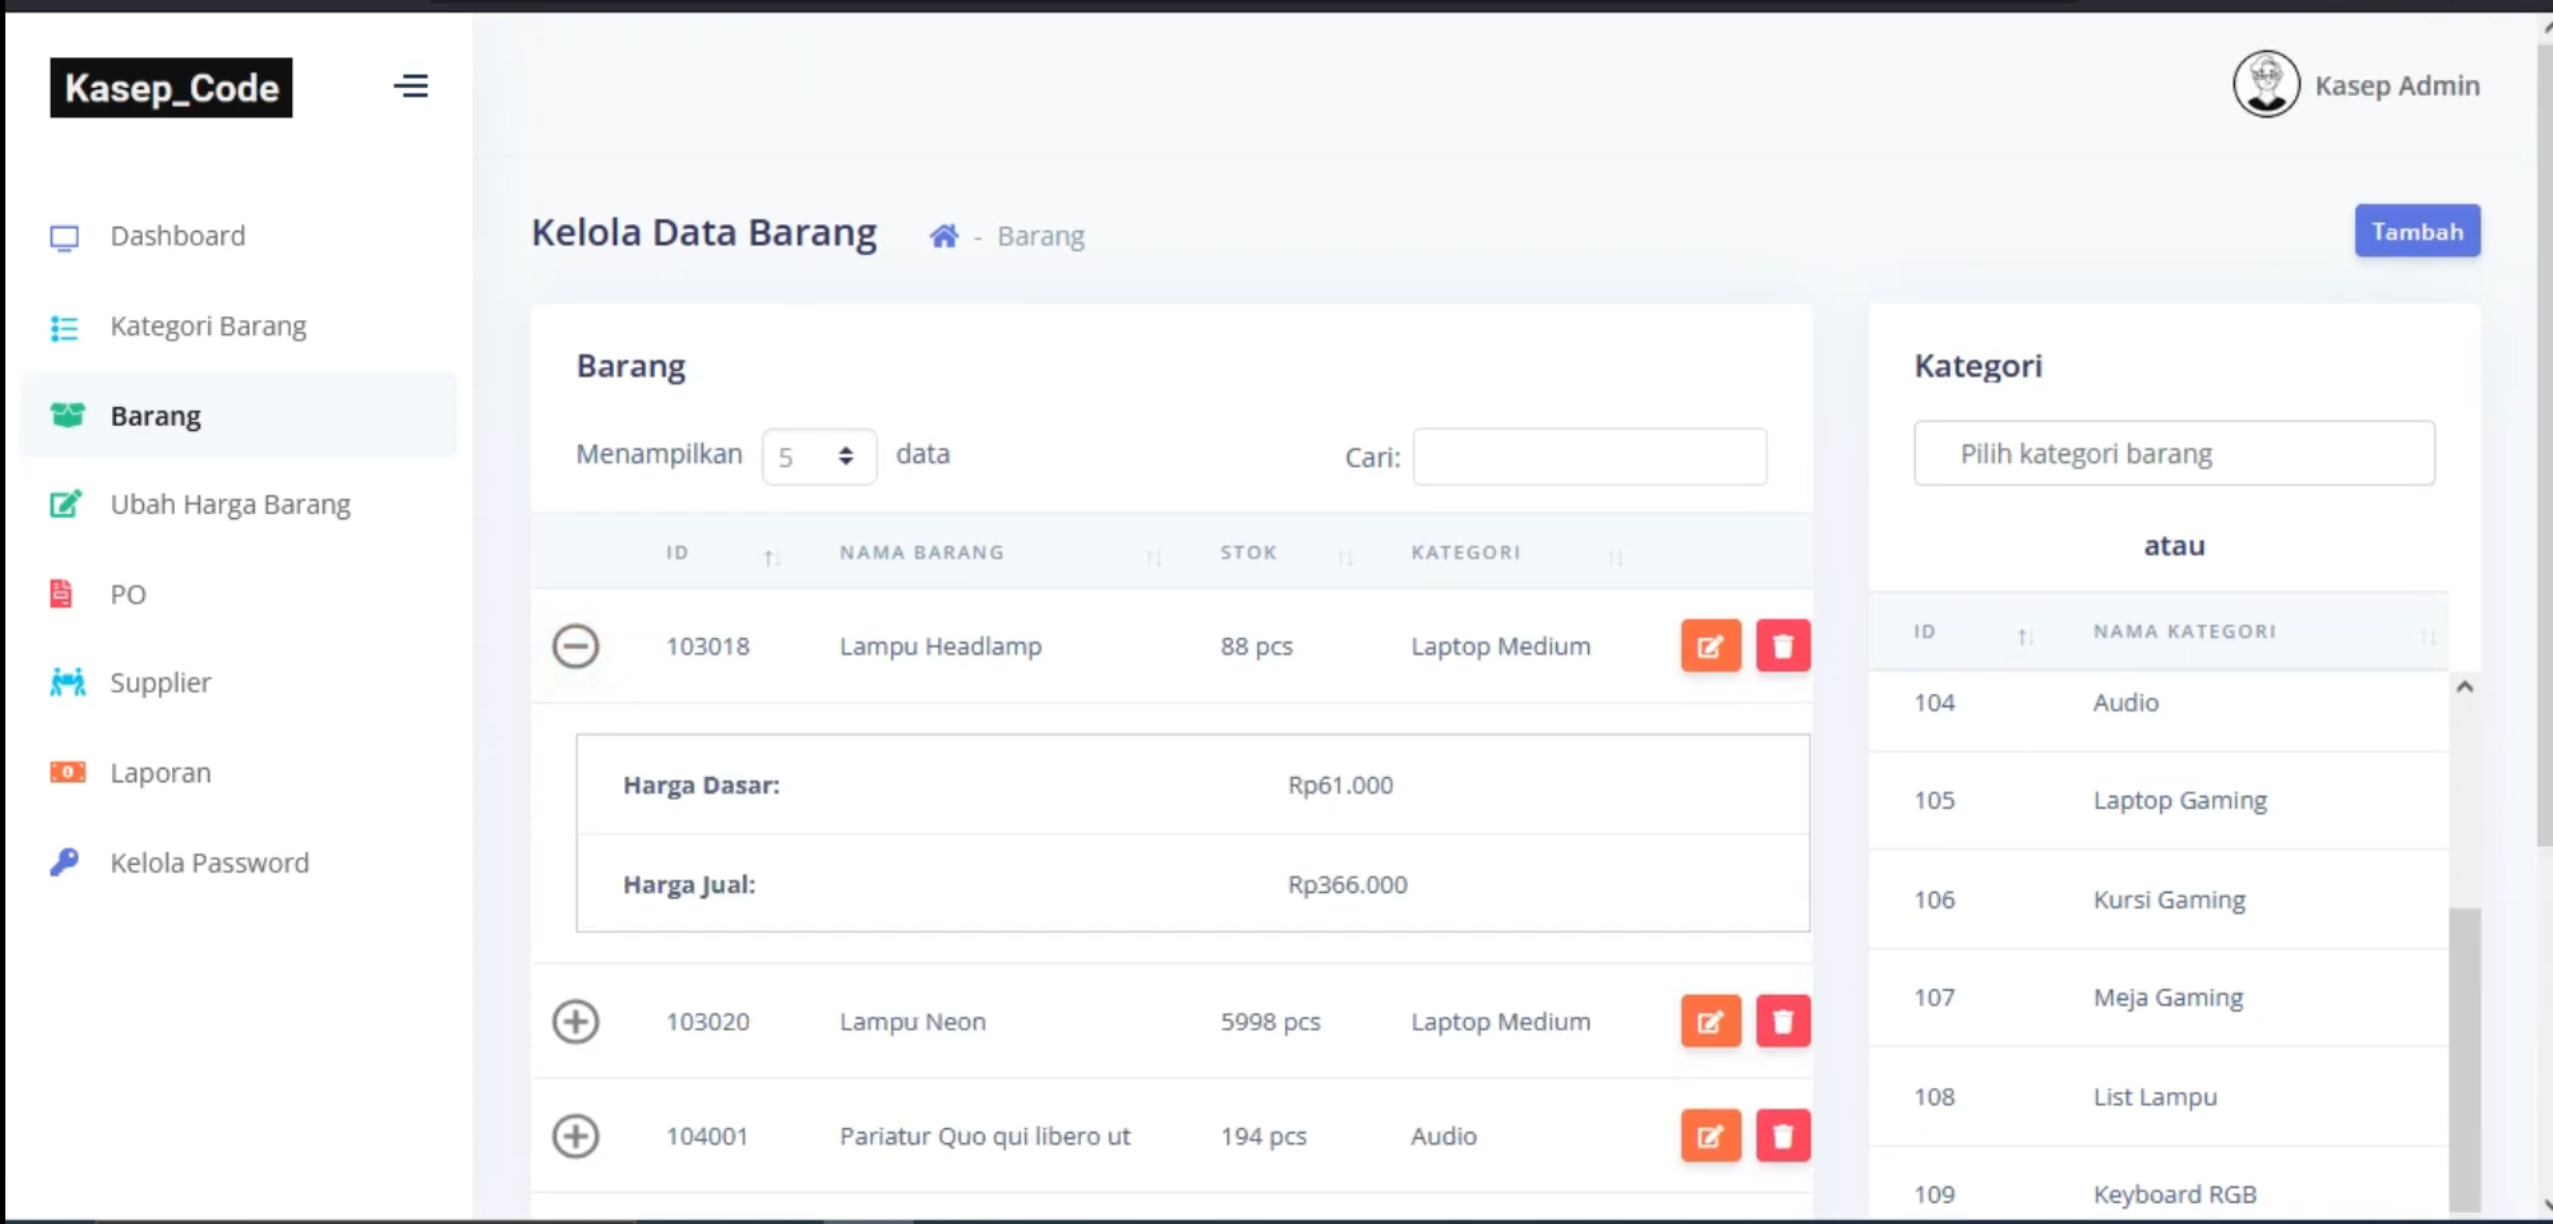Edit the Pariatur Quo qui libero ut item

1710,1136
